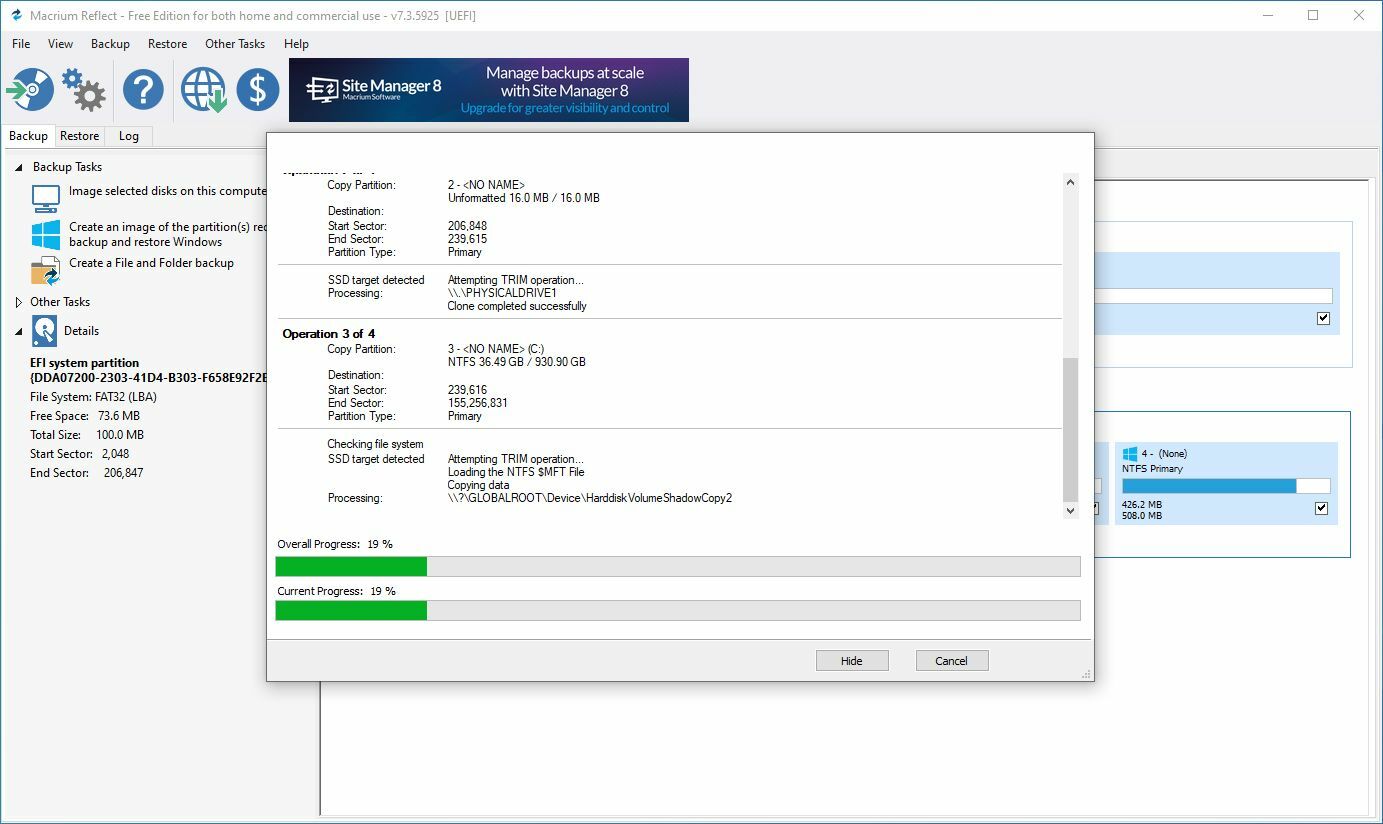Image resolution: width=1383 pixels, height=824 pixels.
Task: Open the File menu
Action: coord(21,44)
